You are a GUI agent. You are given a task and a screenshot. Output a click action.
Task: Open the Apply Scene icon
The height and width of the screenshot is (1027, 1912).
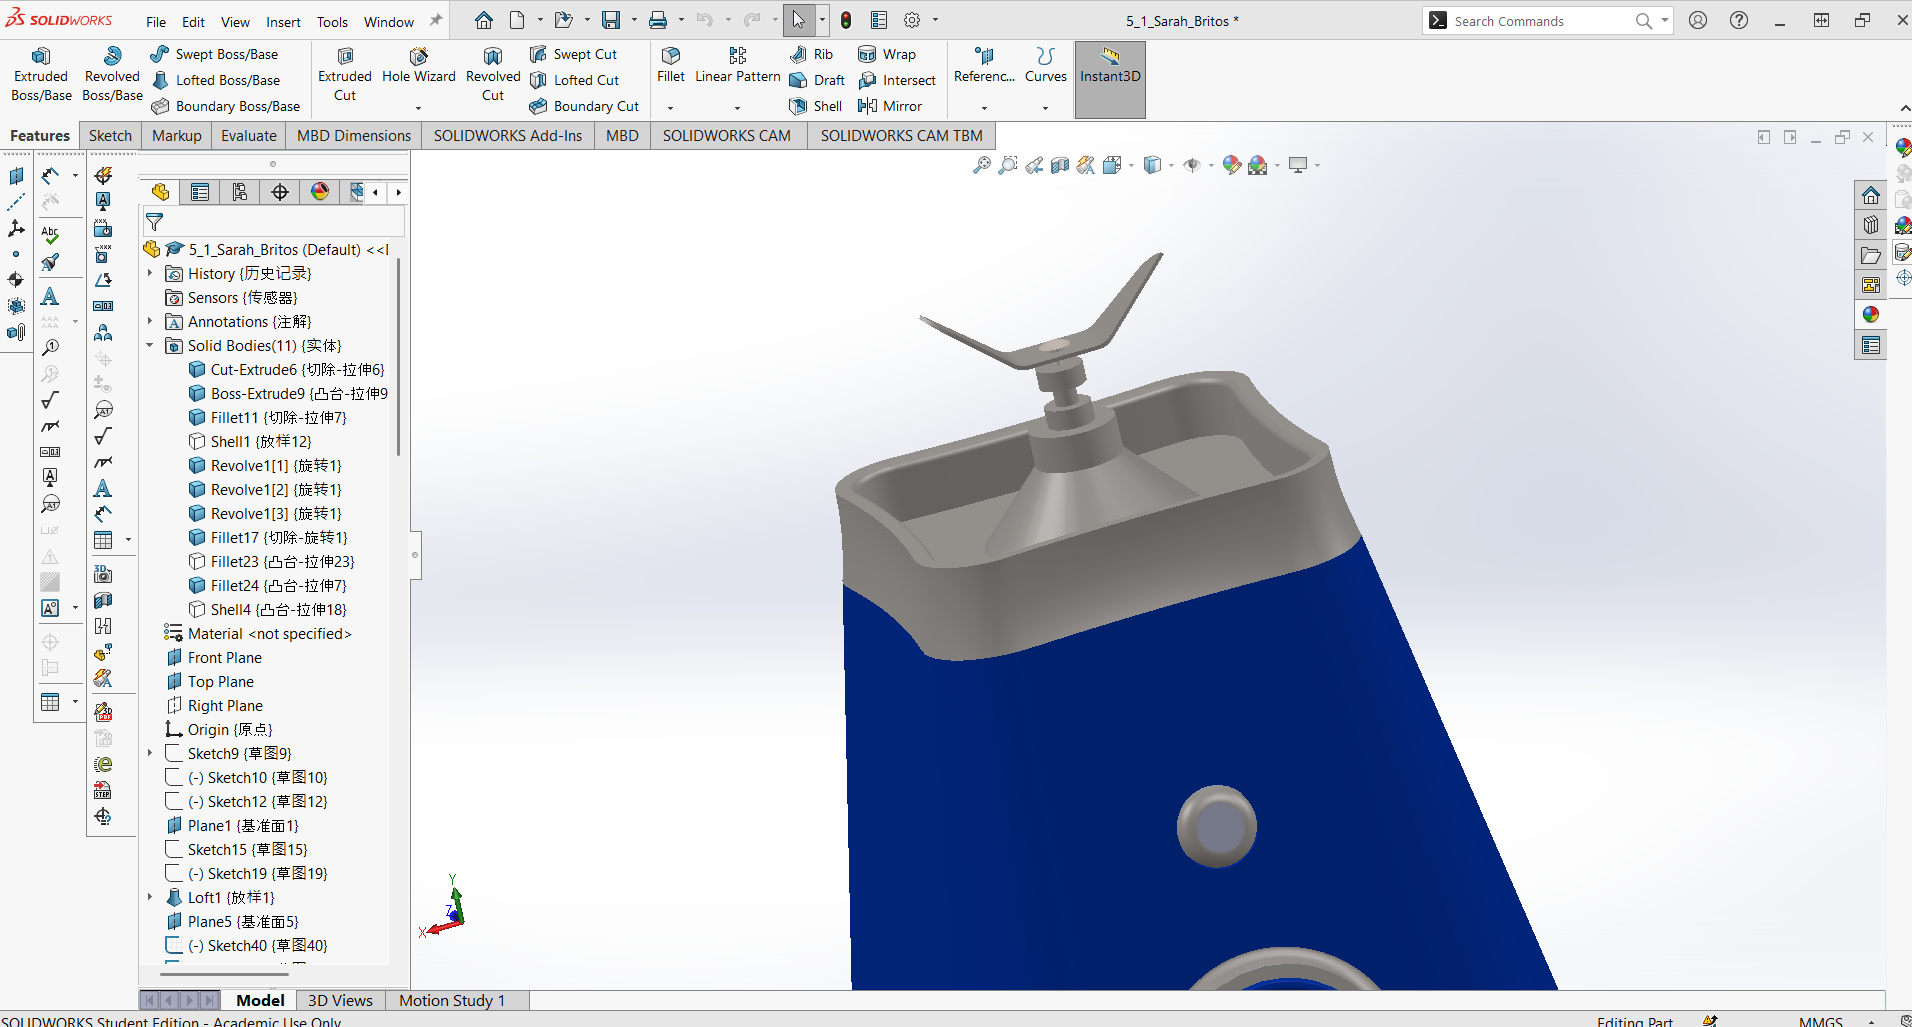click(x=1258, y=165)
